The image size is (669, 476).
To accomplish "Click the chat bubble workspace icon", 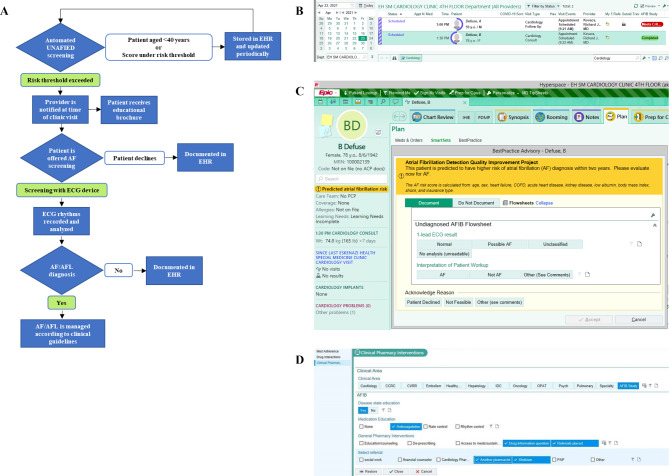I will click(x=396, y=102).
